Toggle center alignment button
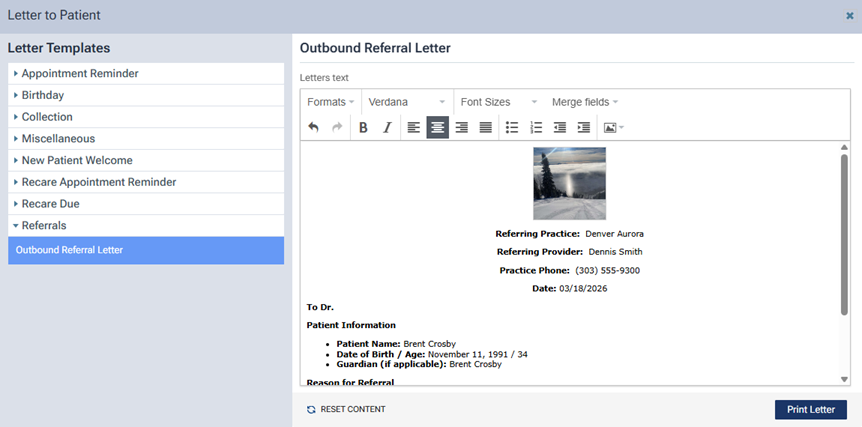The width and height of the screenshot is (862, 427). click(437, 128)
